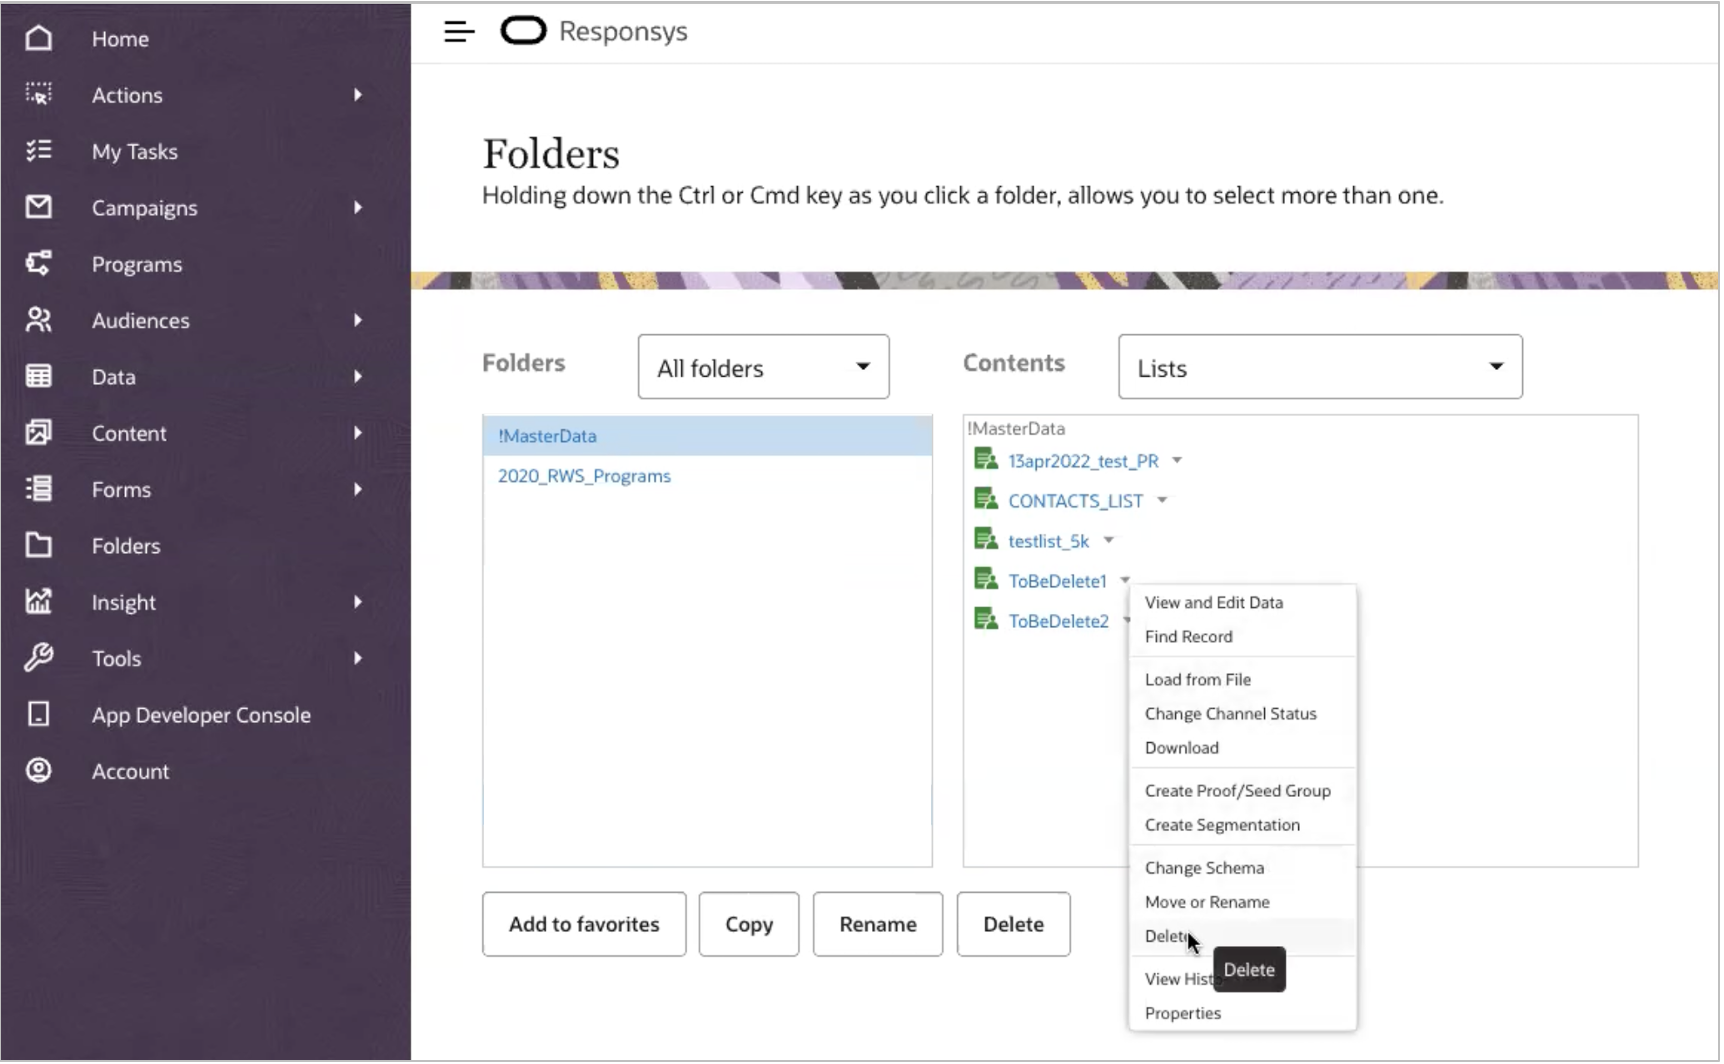Open the CONTACTS_LIST link
This screenshot has height=1064, width=1724.
coord(1075,501)
